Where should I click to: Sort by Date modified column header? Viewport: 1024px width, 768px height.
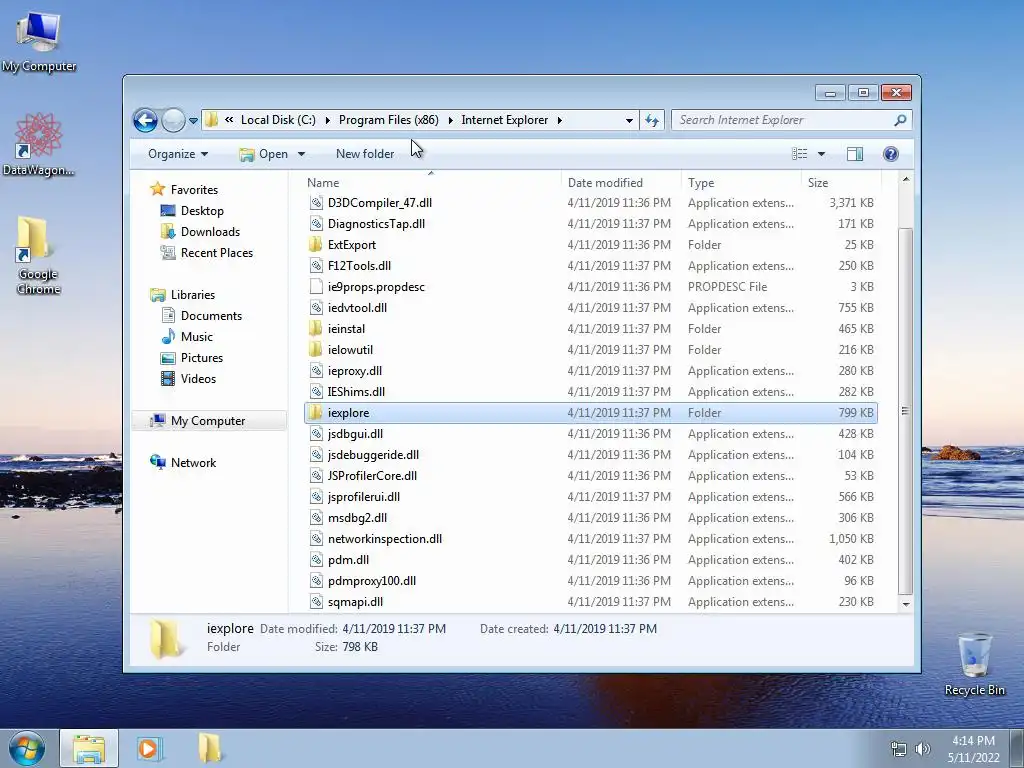click(x=605, y=183)
